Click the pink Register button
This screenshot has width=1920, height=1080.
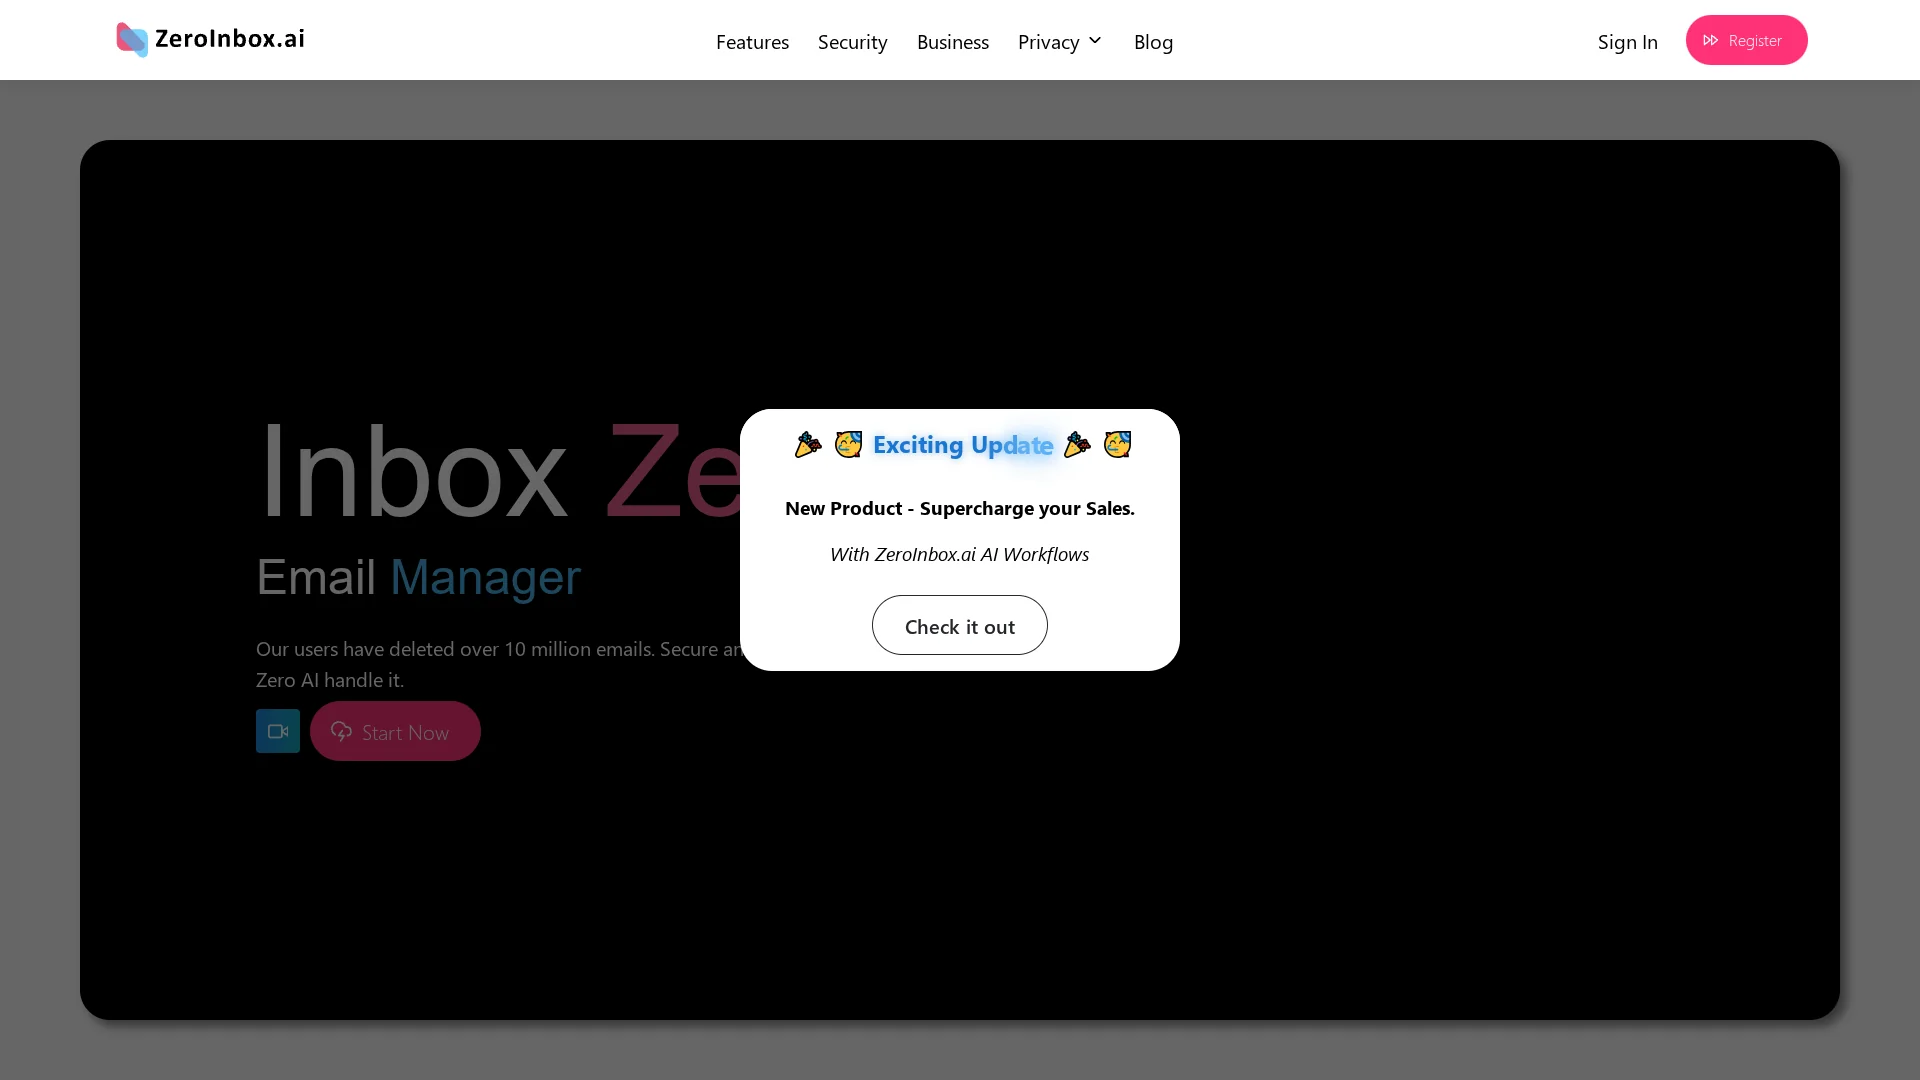[x=1746, y=40]
